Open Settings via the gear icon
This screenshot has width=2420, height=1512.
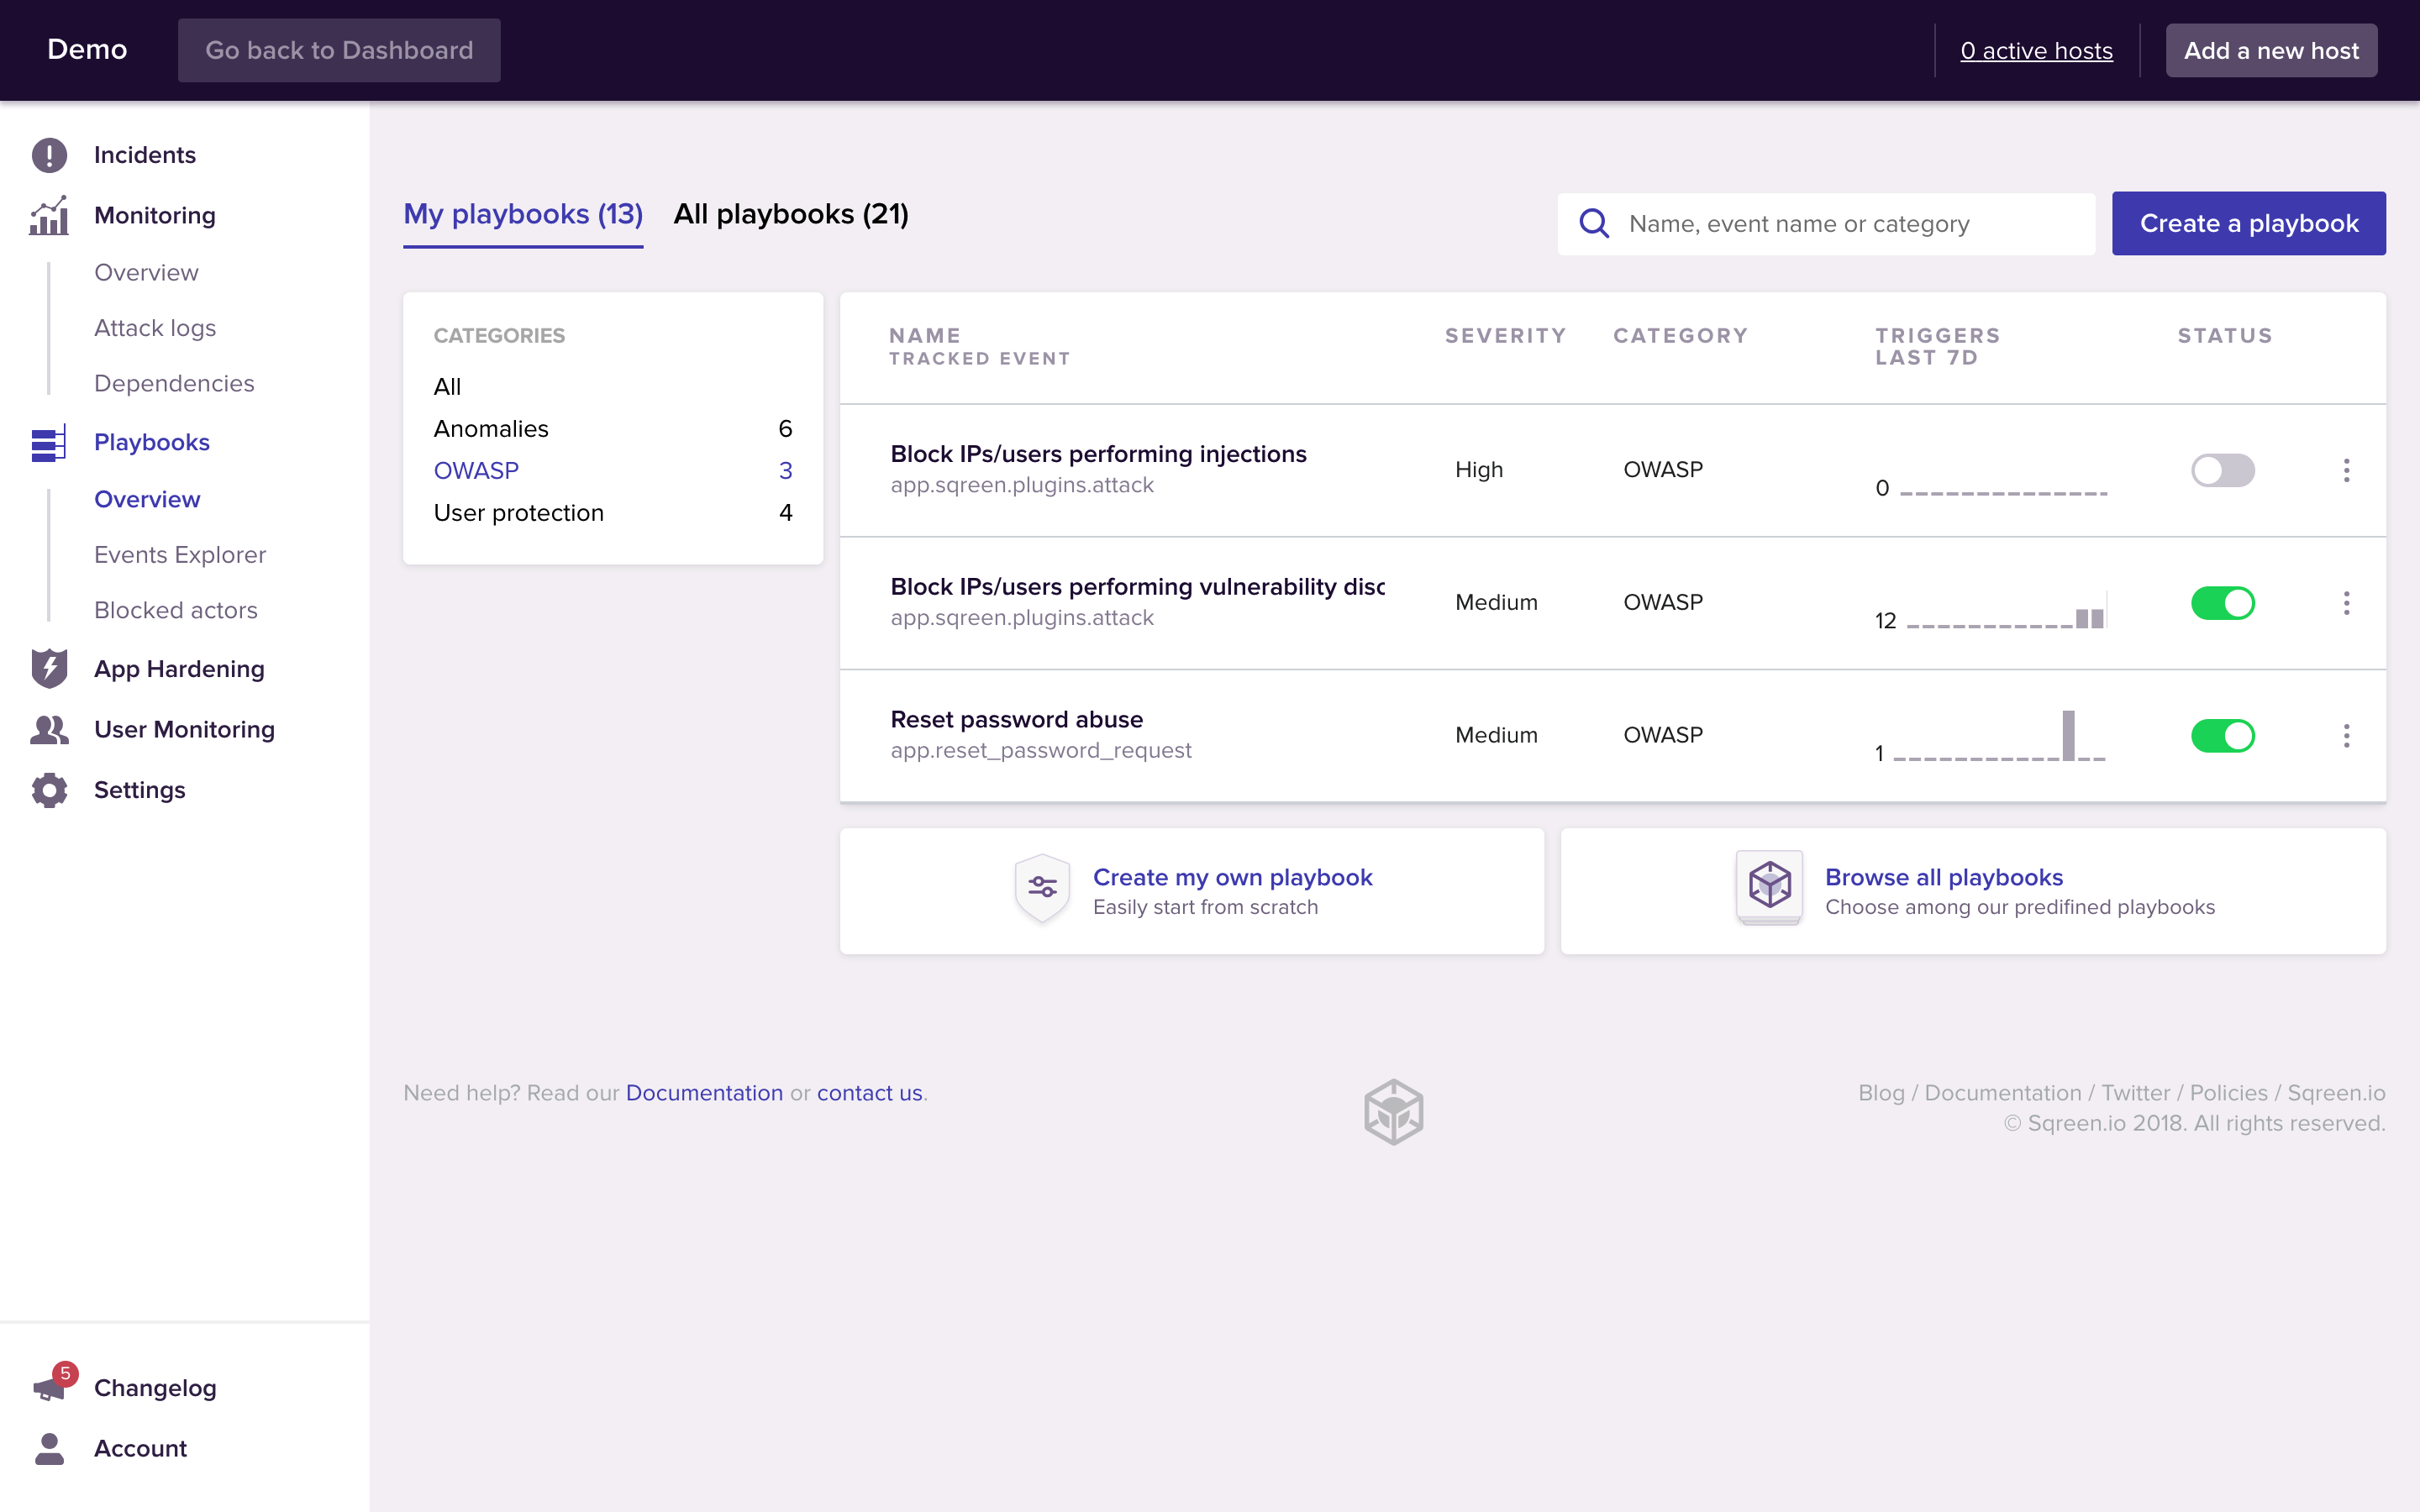[x=49, y=790]
